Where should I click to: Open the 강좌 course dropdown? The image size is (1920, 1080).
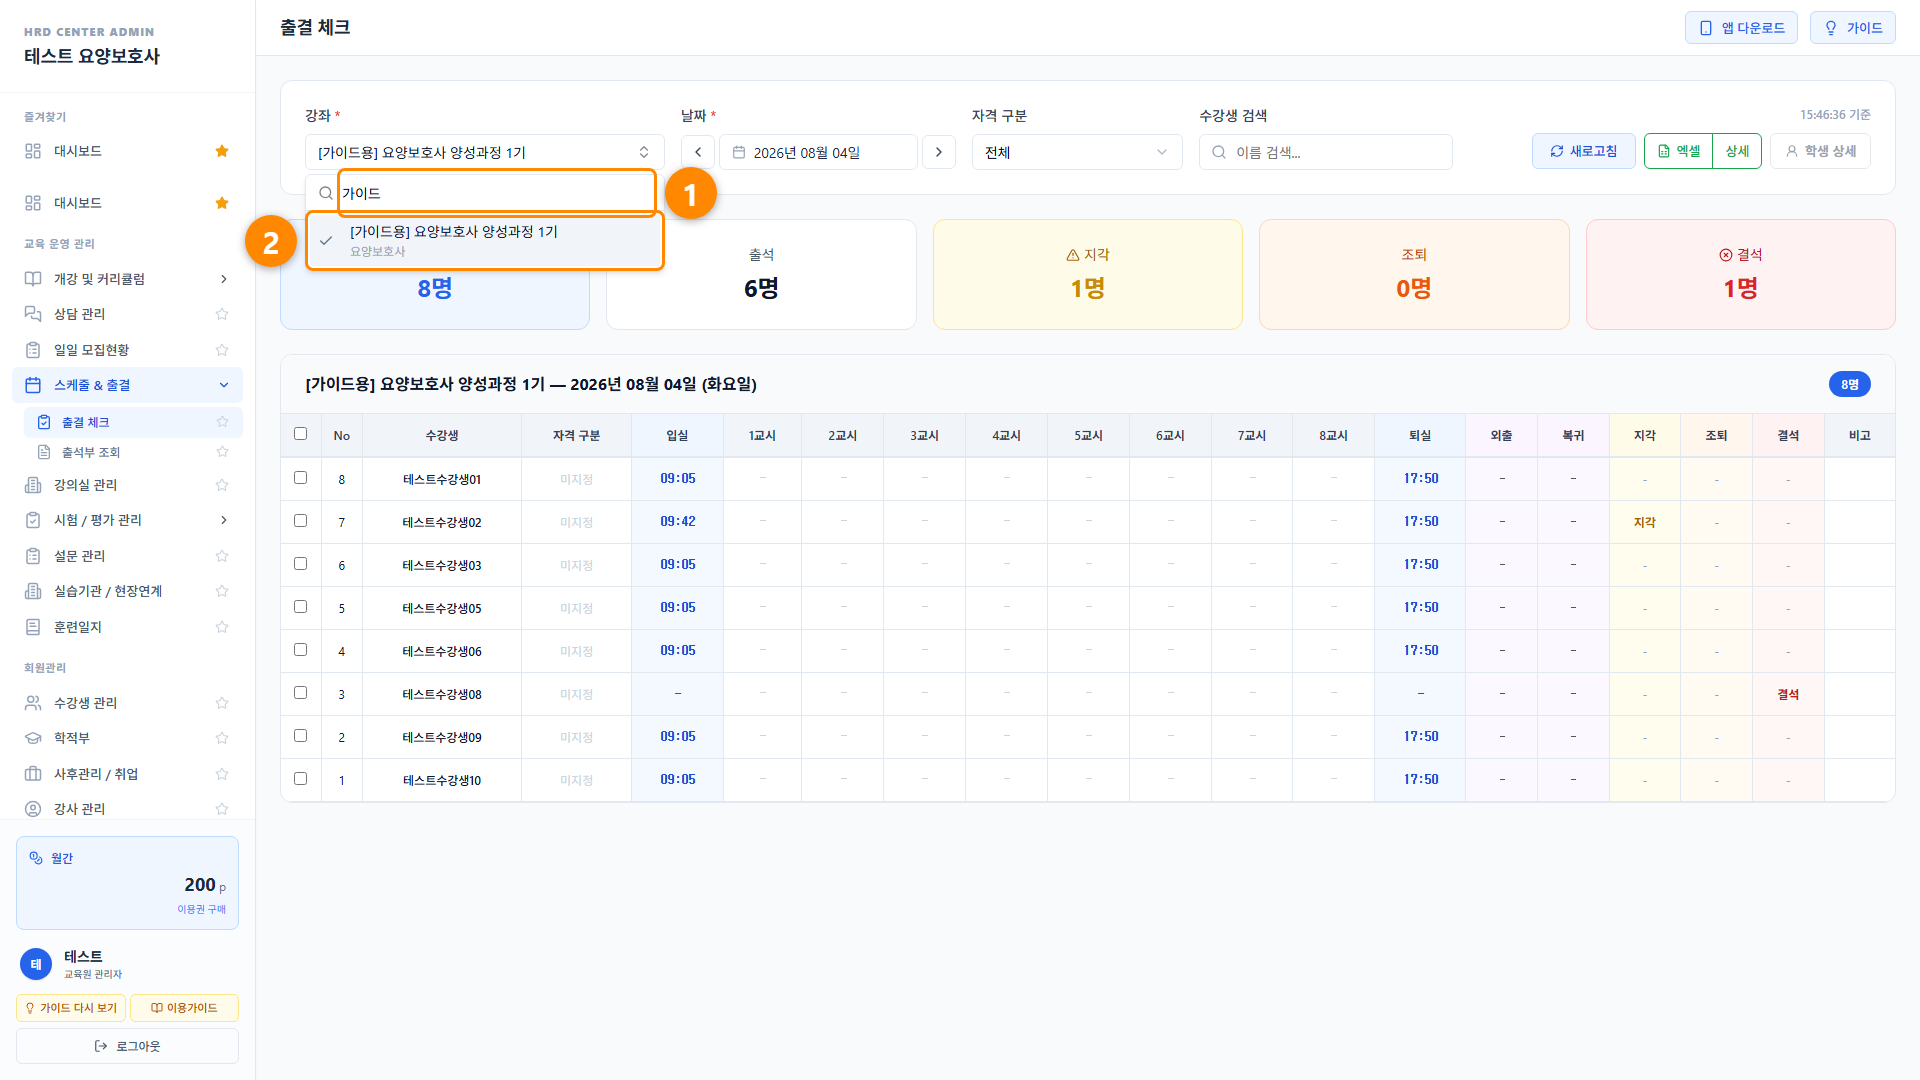pyautogui.click(x=485, y=152)
